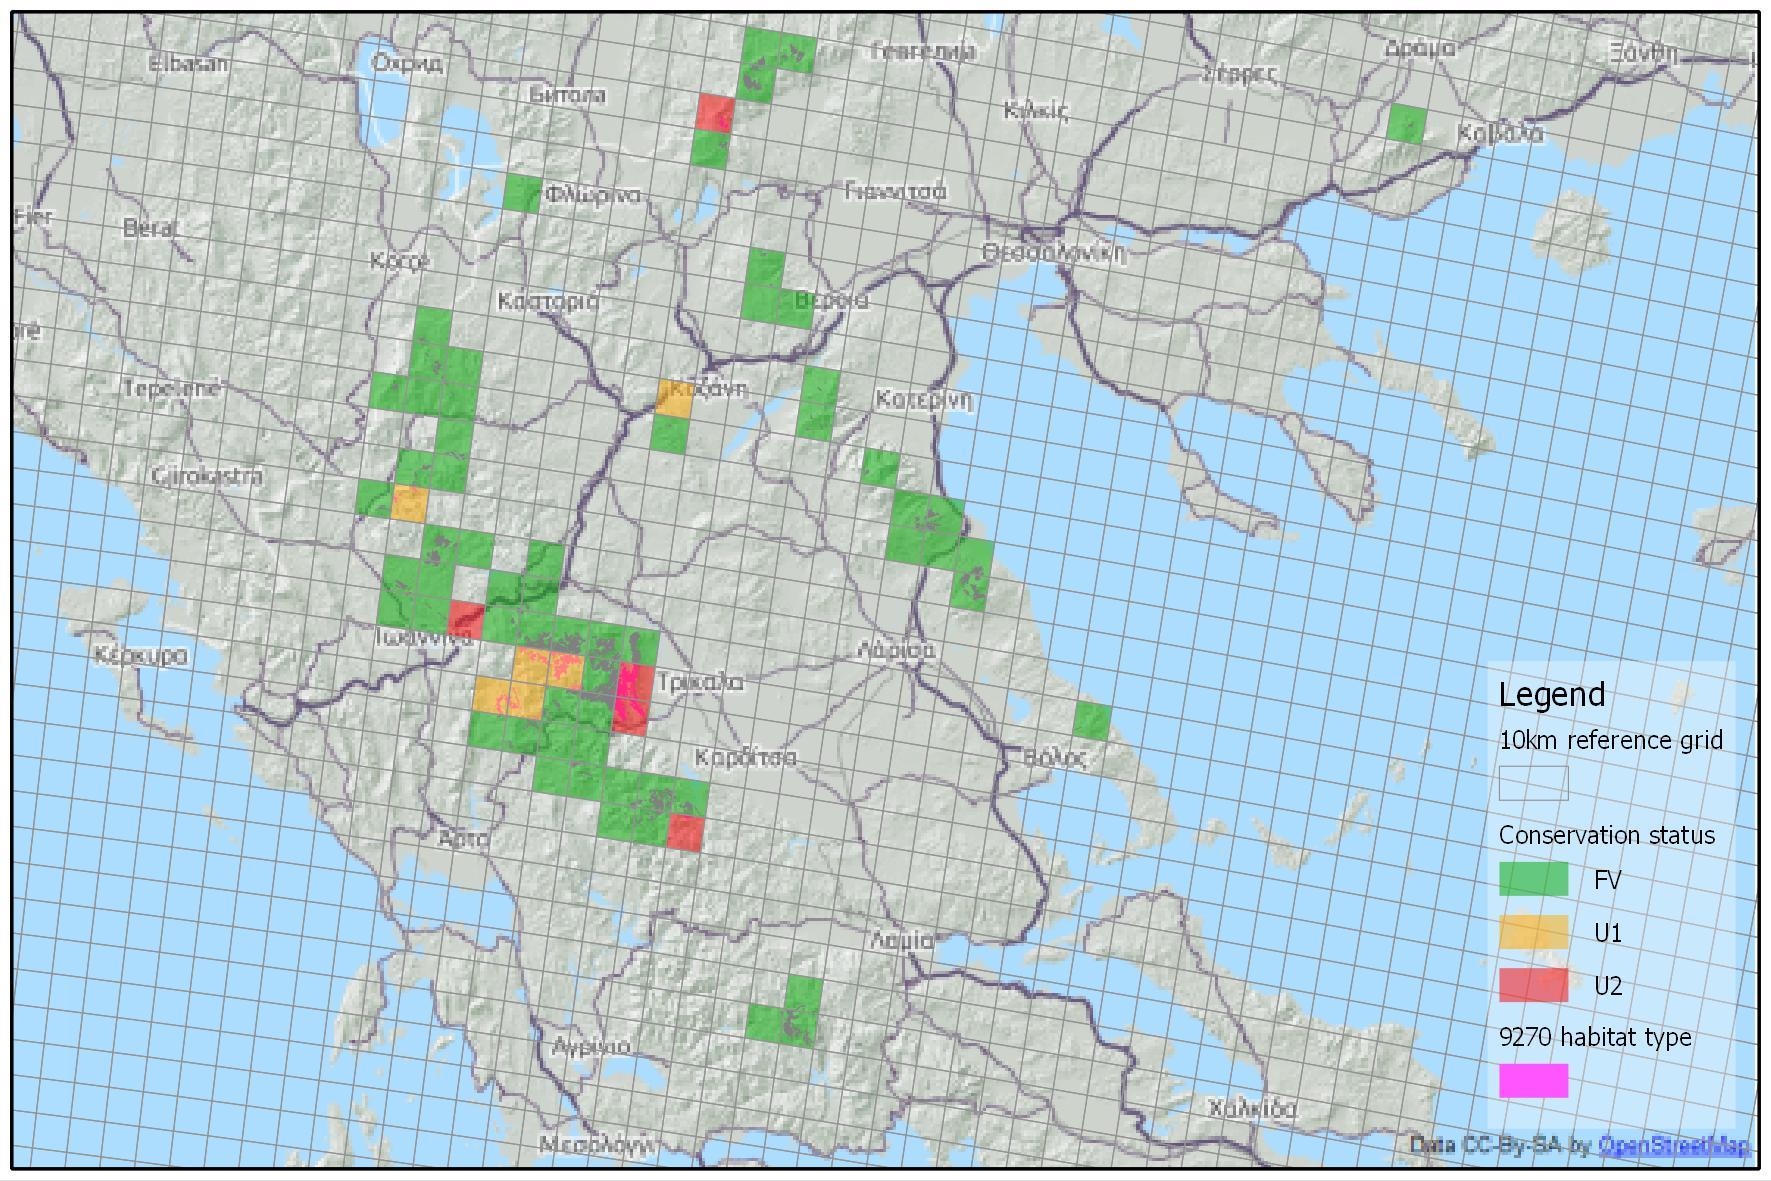Viewport: 1771px width, 1181px height.
Task: Click the Θεσσαλονίκη city label
Action: pyautogui.click(x=1054, y=253)
